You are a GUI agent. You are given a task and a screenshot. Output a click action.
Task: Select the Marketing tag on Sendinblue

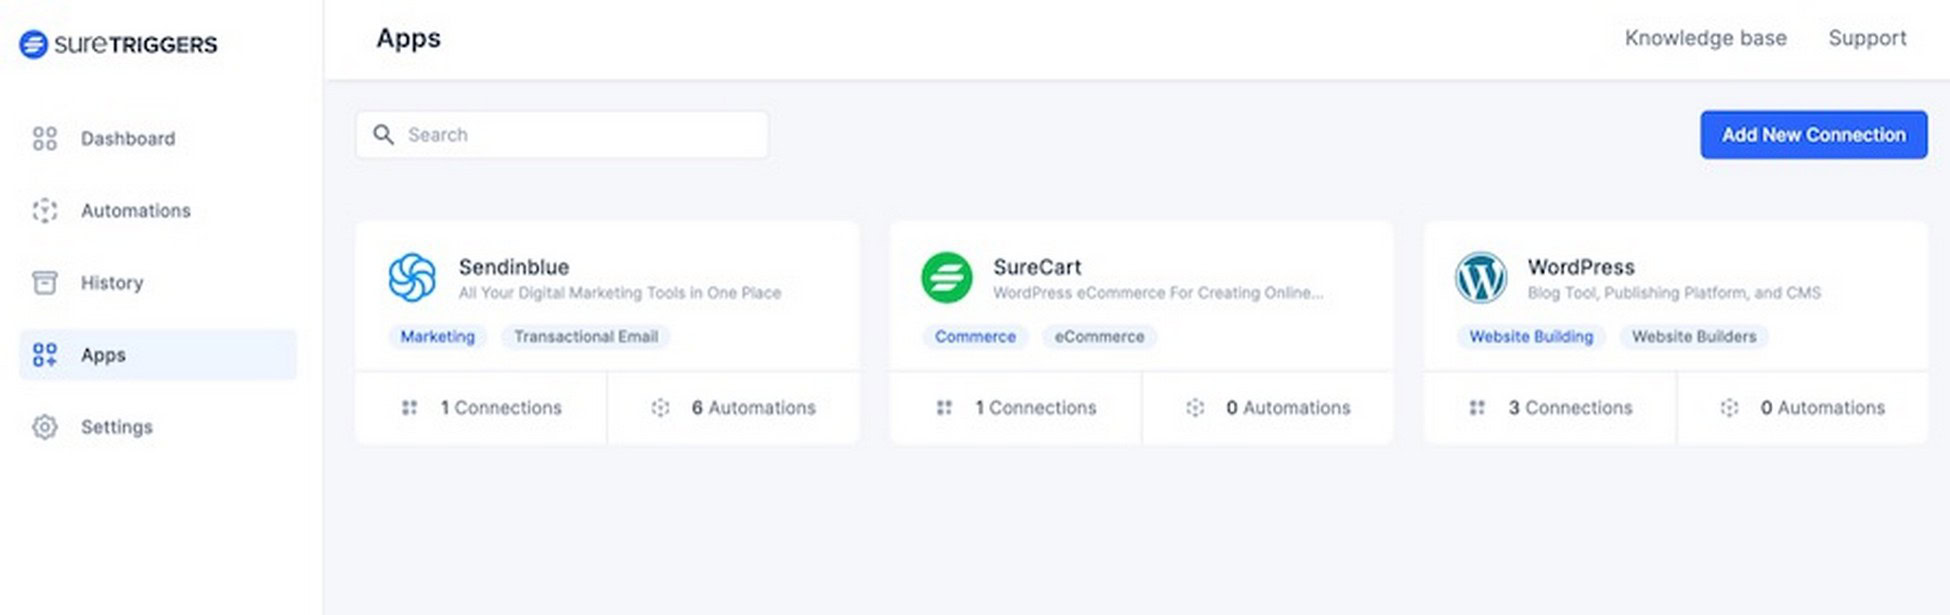[x=437, y=336]
